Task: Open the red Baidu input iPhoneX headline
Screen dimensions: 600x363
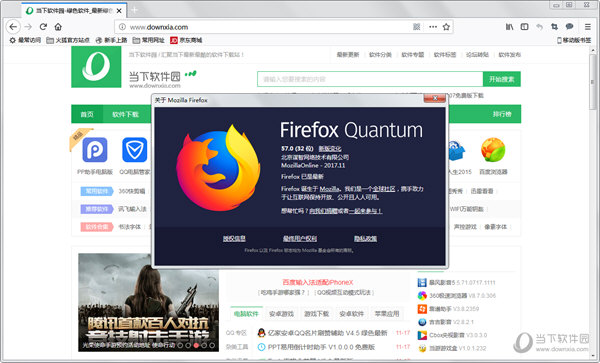Action: 318,282
